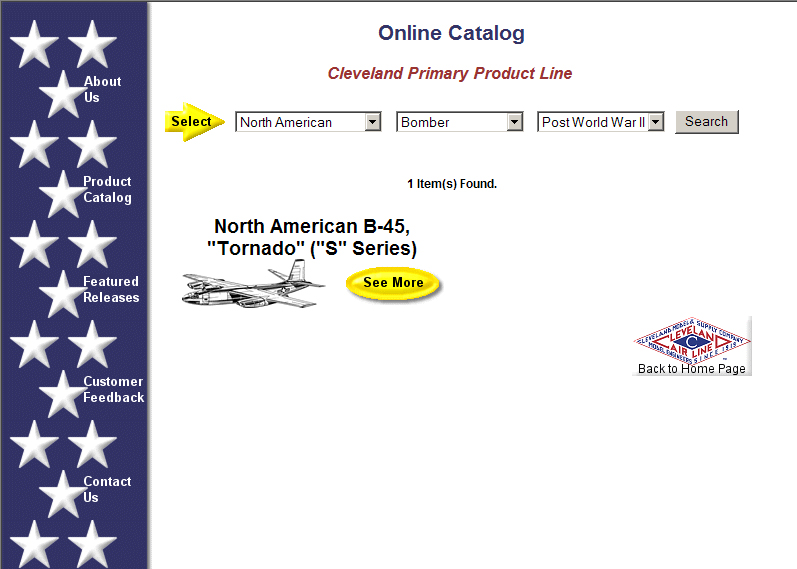Viewport: 797px width, 569px height.
Task: Click the star icon beside Product Catalog
Action: [x=60, y=194]
